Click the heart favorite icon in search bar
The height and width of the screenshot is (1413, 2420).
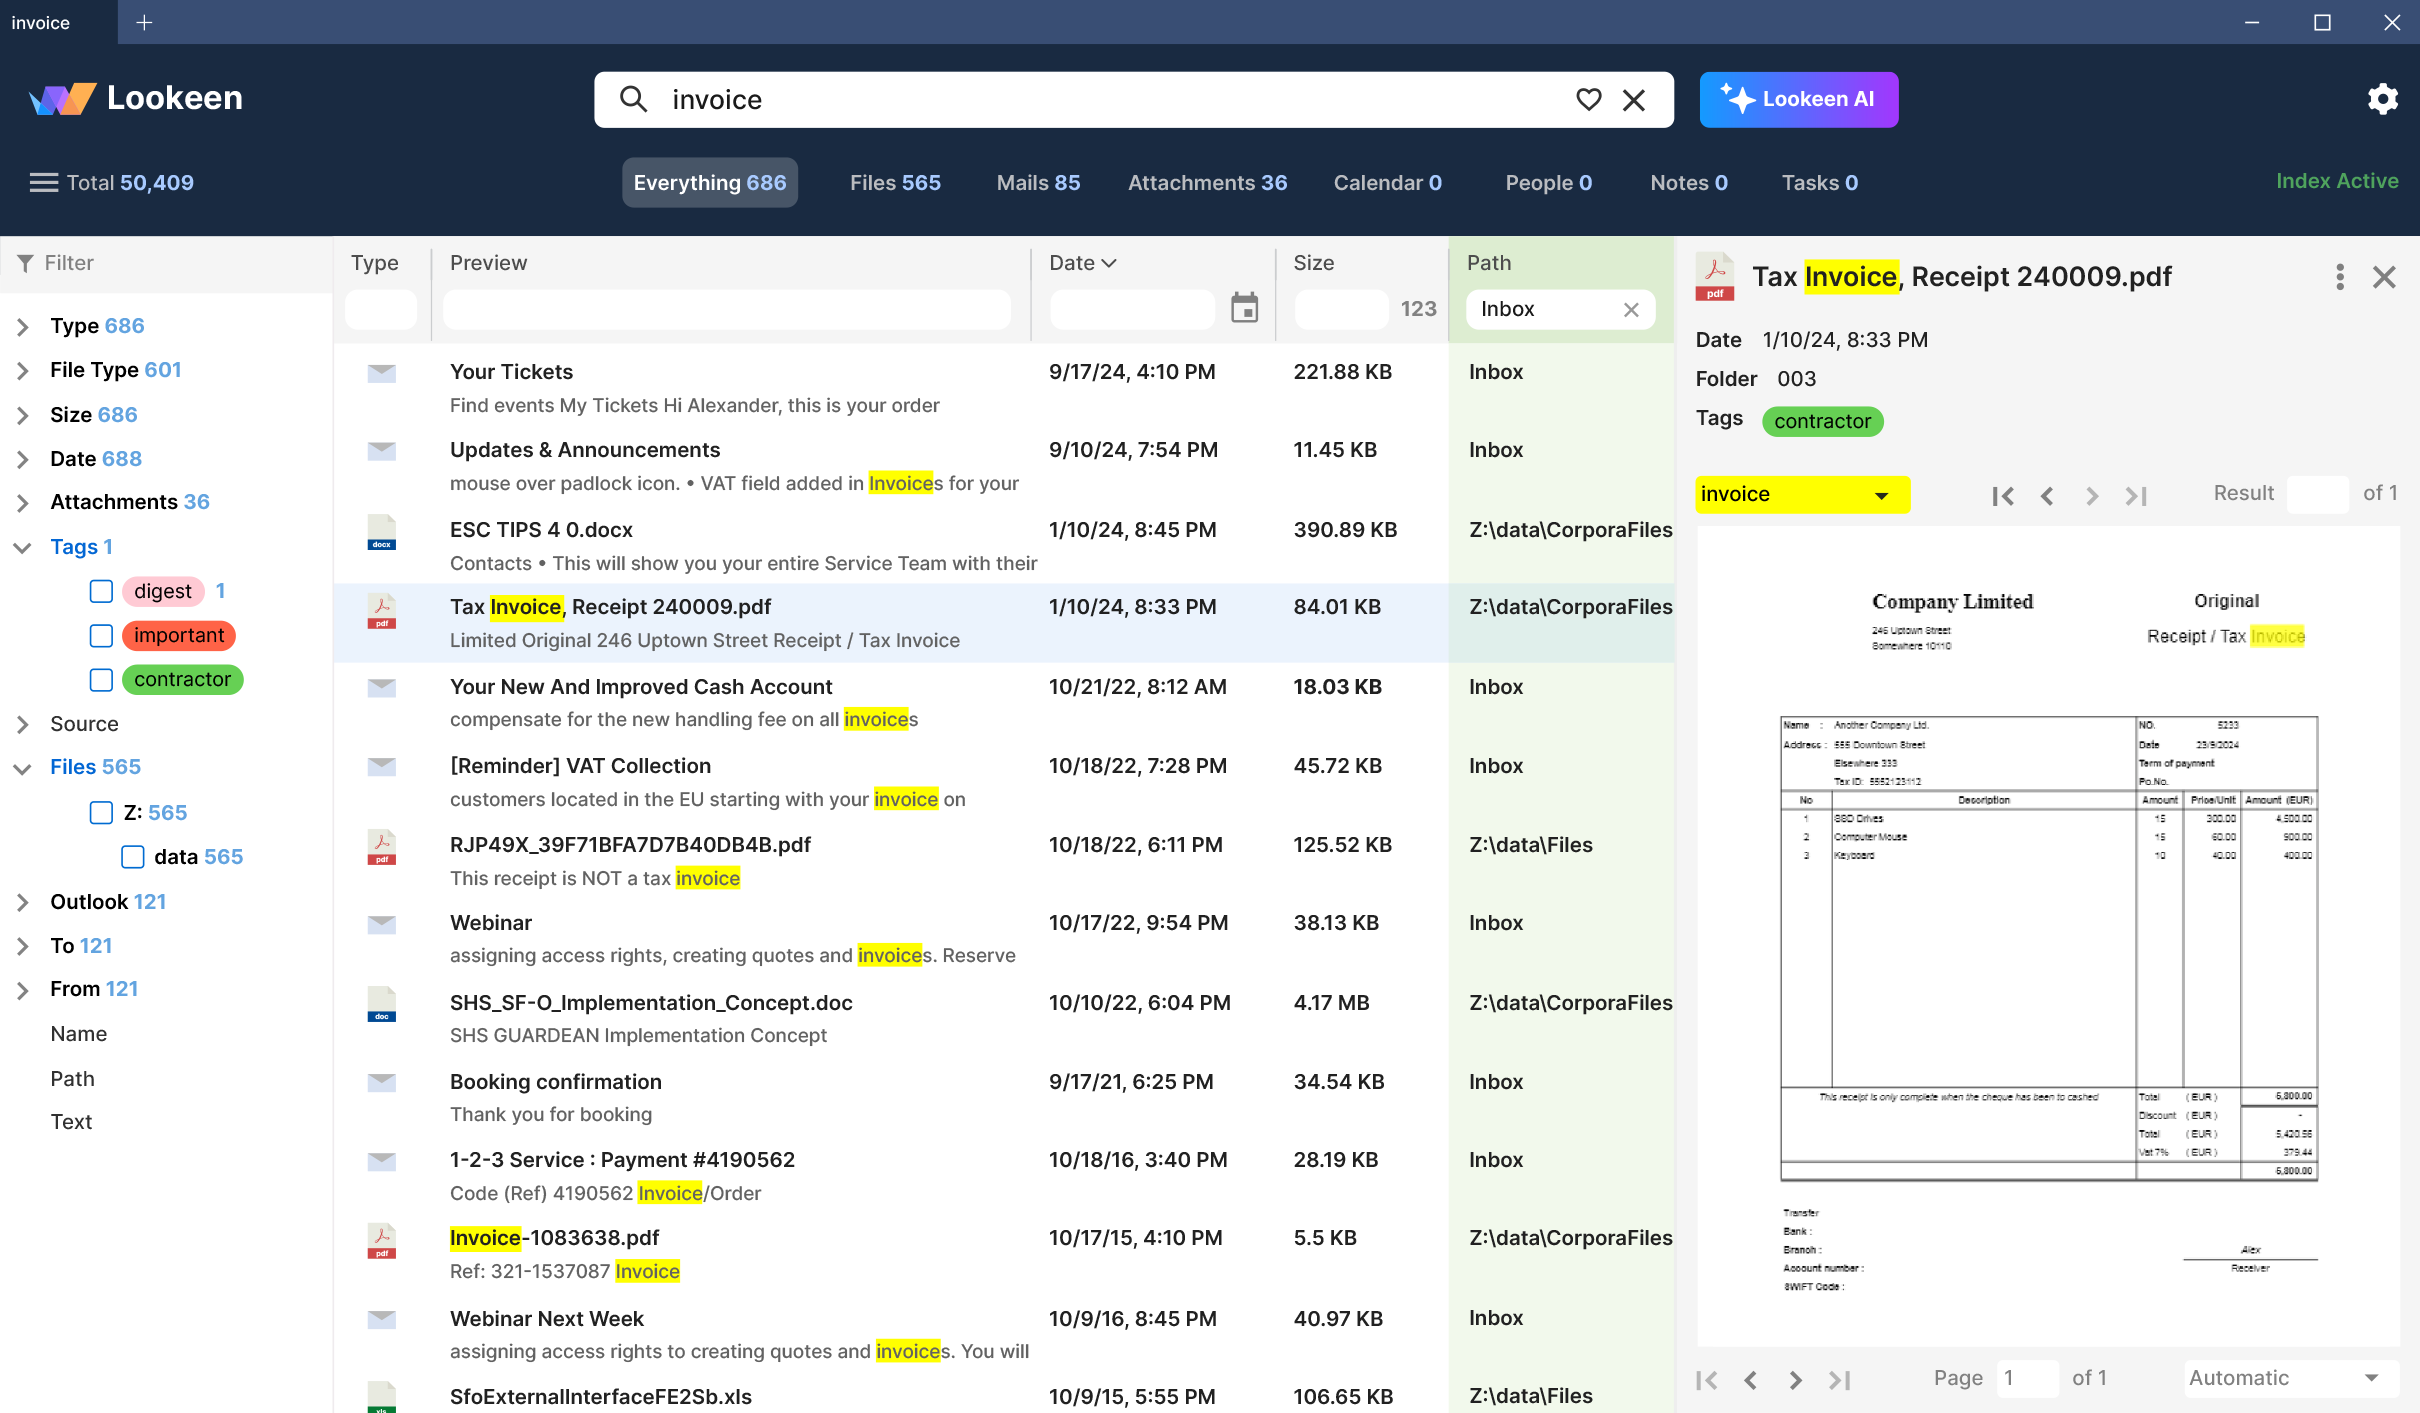pos(1588,99)
